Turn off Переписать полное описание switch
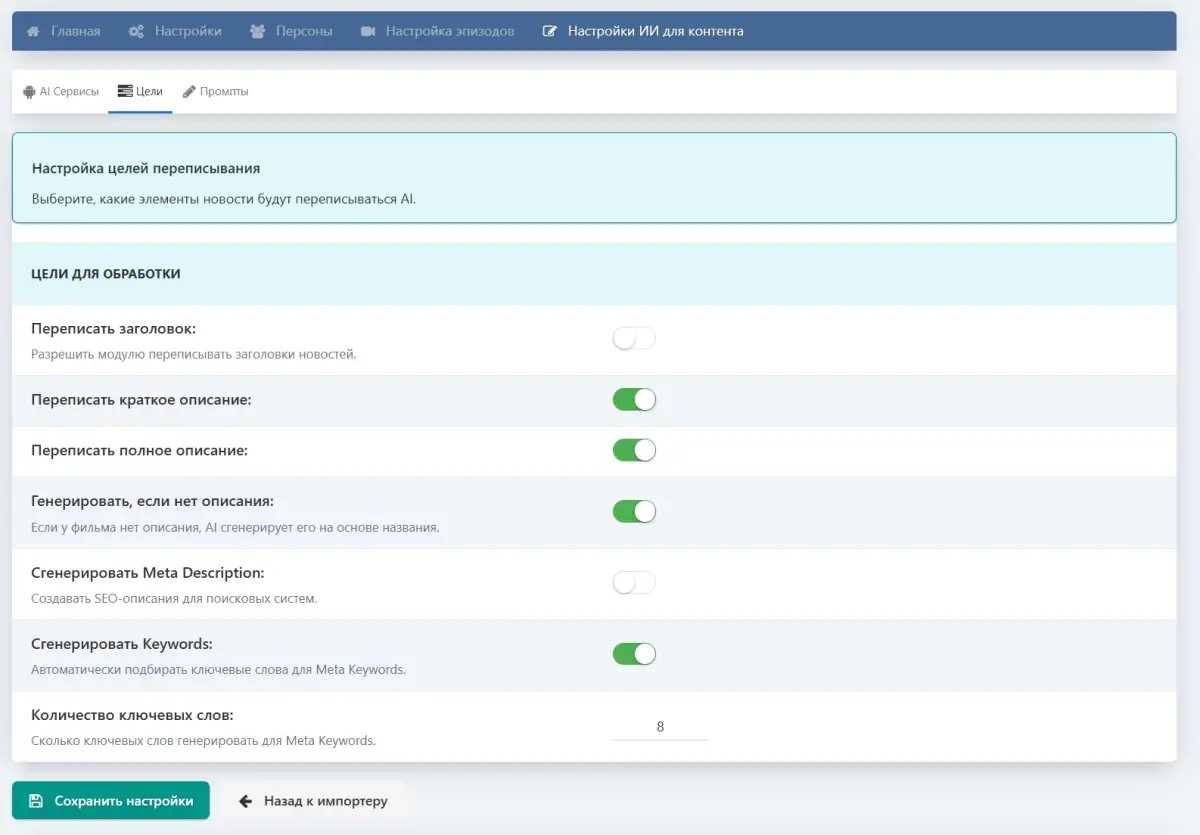The image size is (1200, 835). (634, 450)
